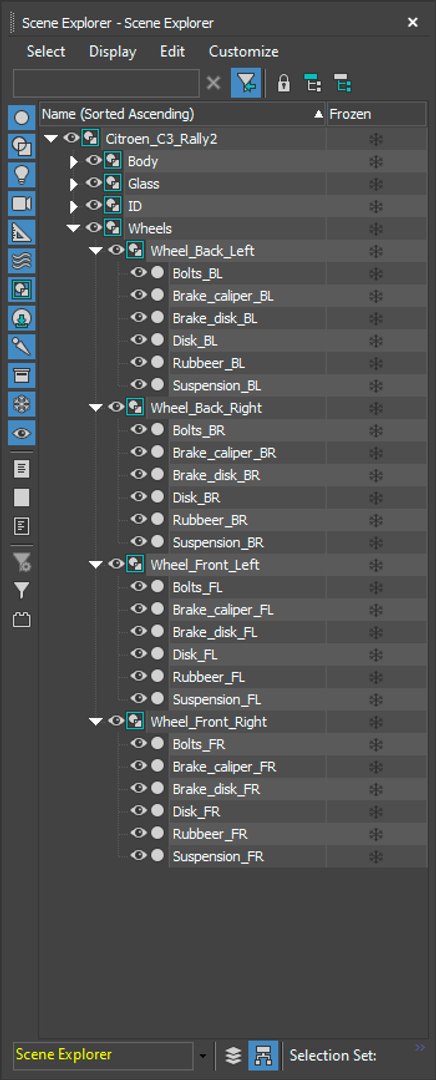The width and height of the screenshot is (436, 1080).
Task: Switch to Sort by Layer stack icon
Action: 233,1055
